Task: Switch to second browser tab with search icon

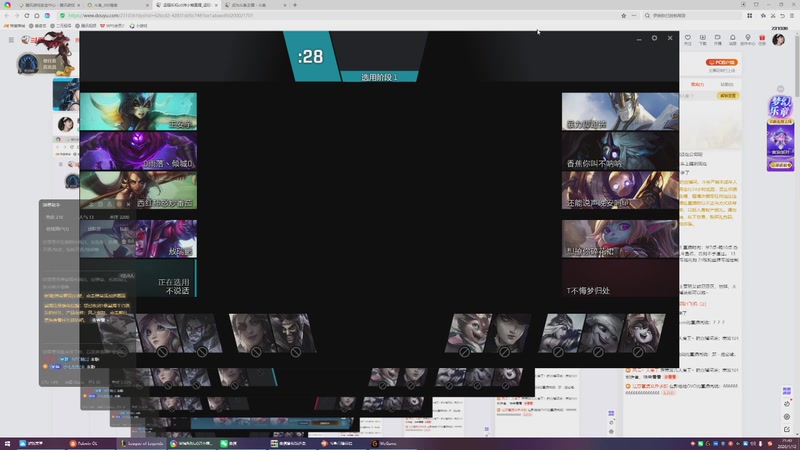Action: tap(117, 5)
